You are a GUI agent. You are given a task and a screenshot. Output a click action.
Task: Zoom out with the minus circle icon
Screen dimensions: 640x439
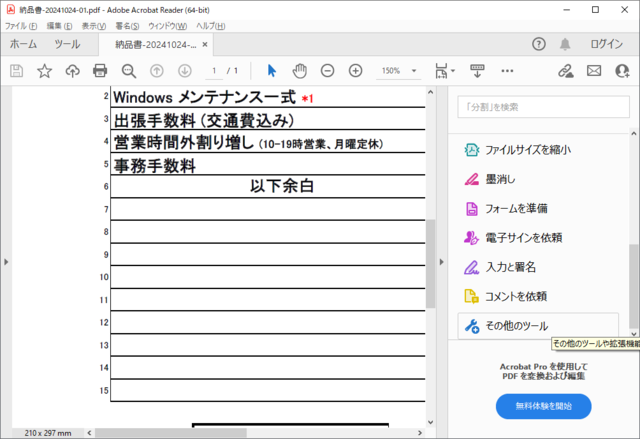(327, 71)
